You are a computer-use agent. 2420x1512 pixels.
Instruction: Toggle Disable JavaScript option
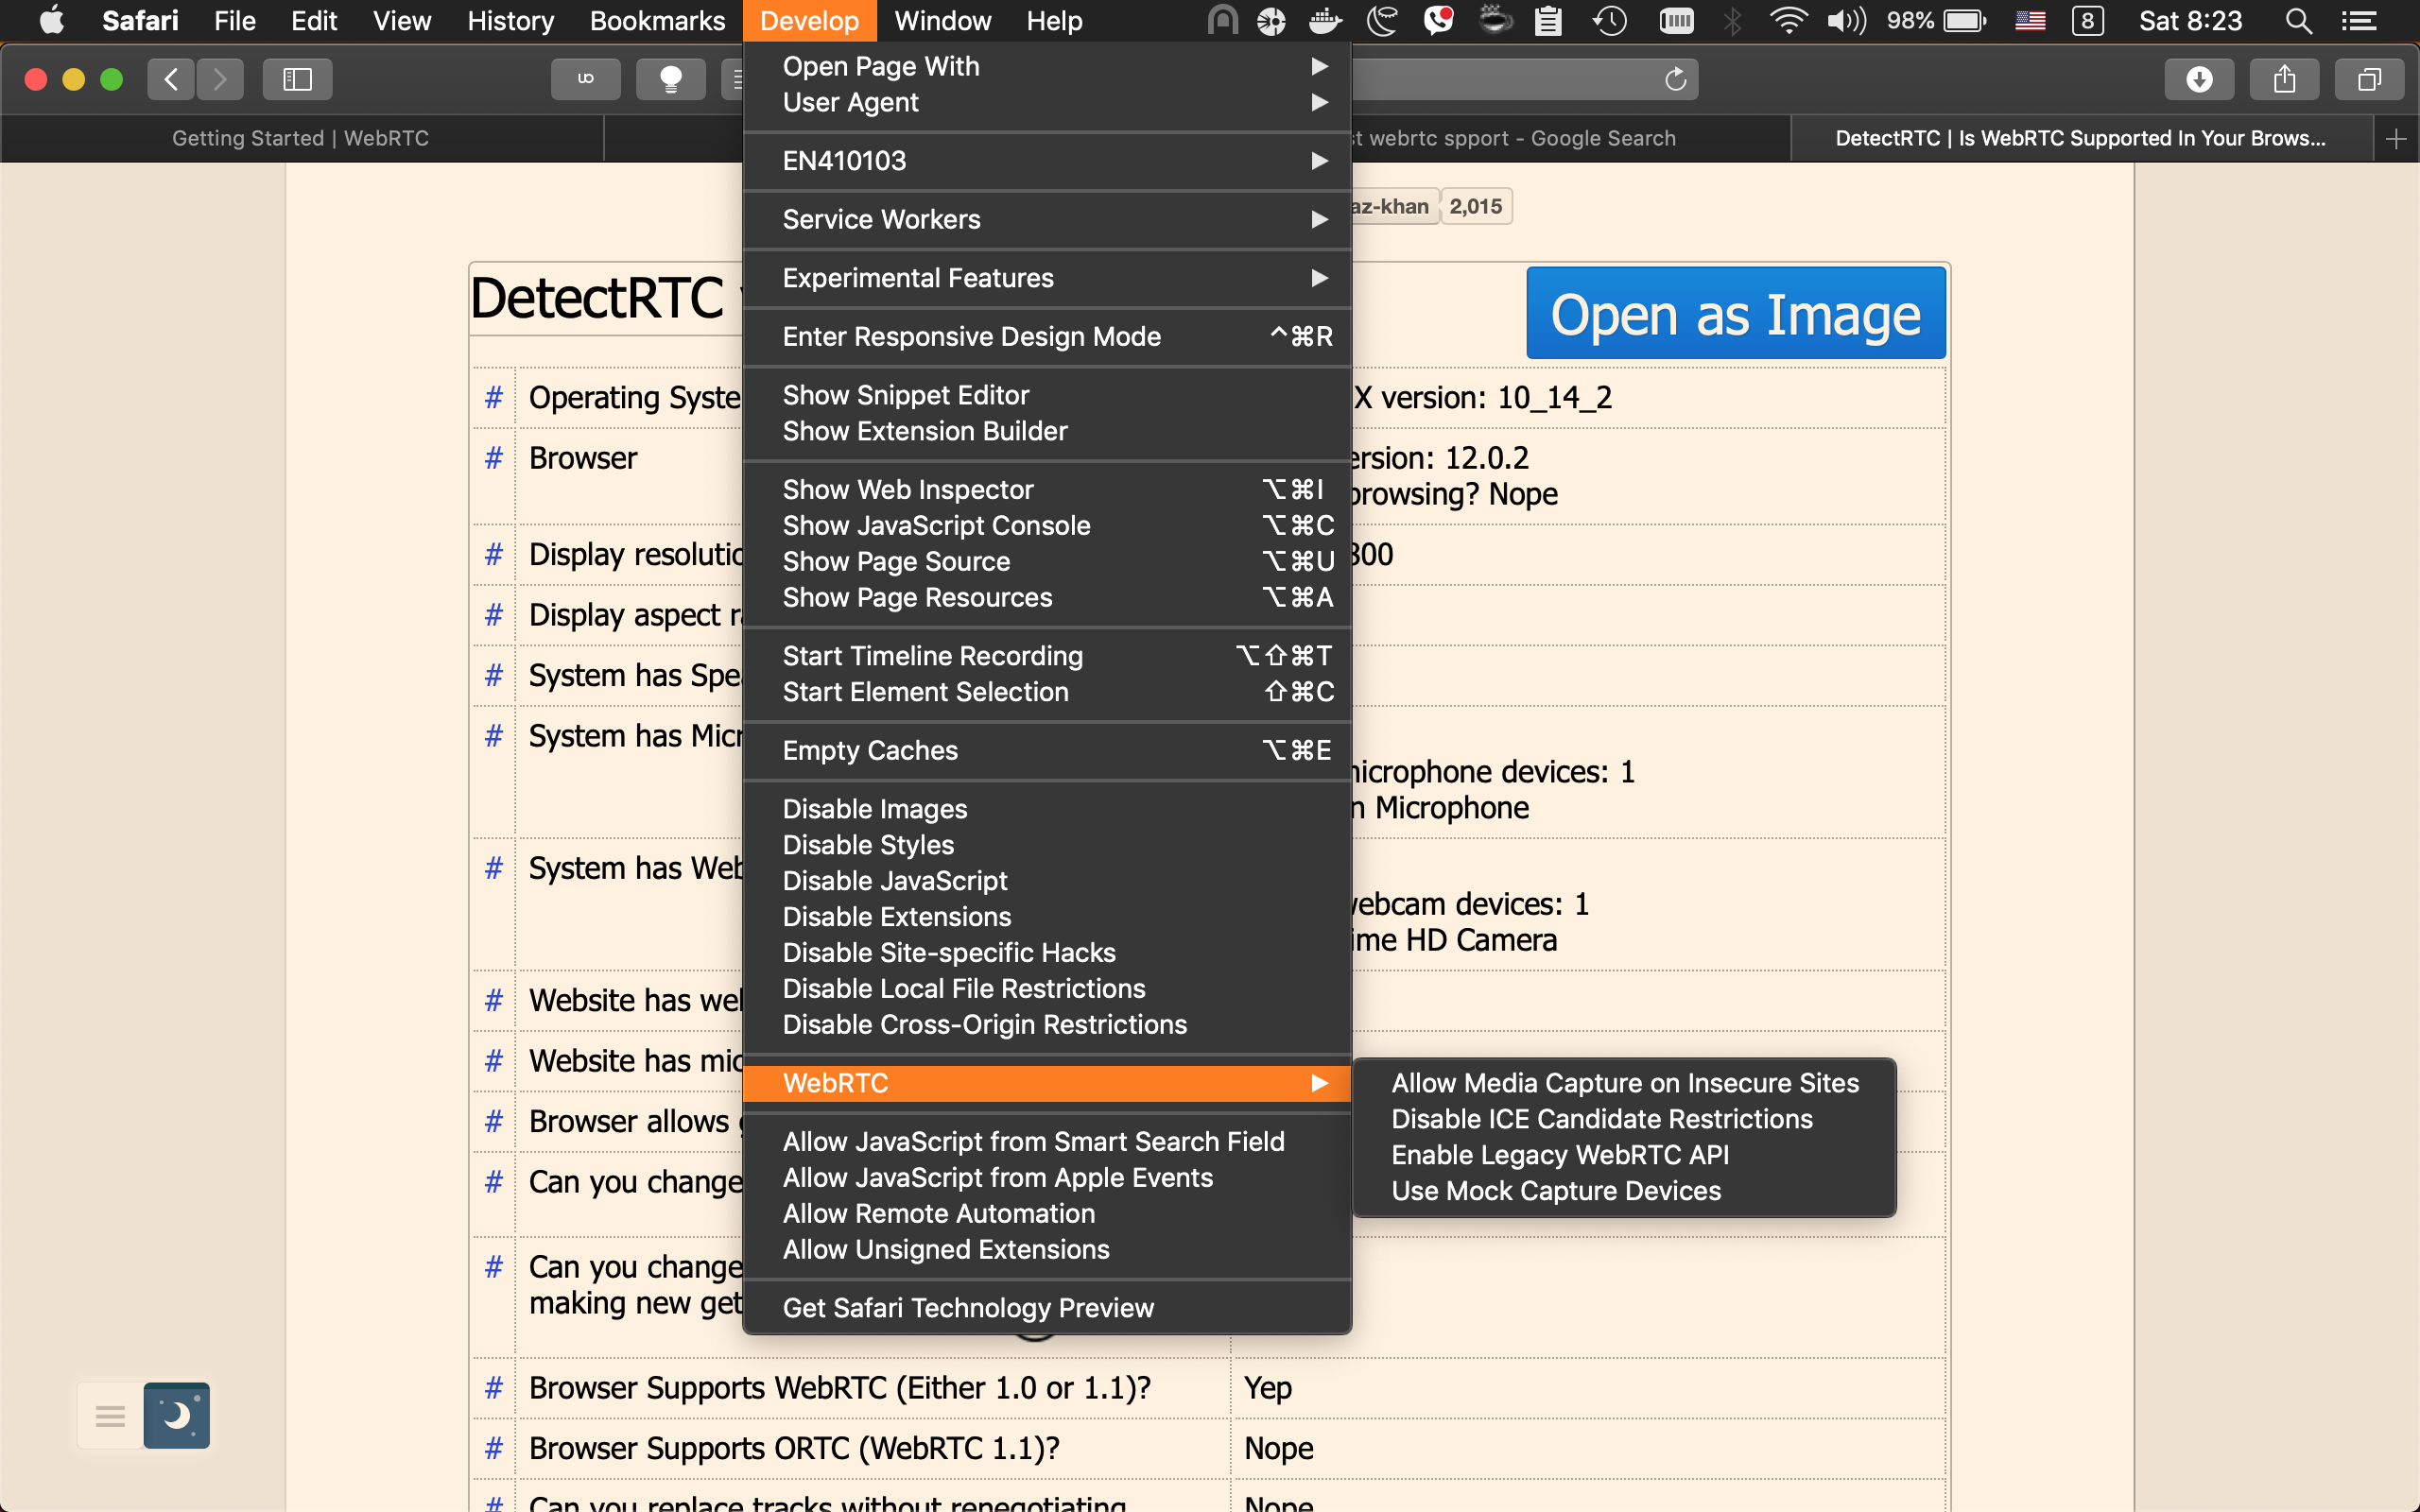point(1047,881)
